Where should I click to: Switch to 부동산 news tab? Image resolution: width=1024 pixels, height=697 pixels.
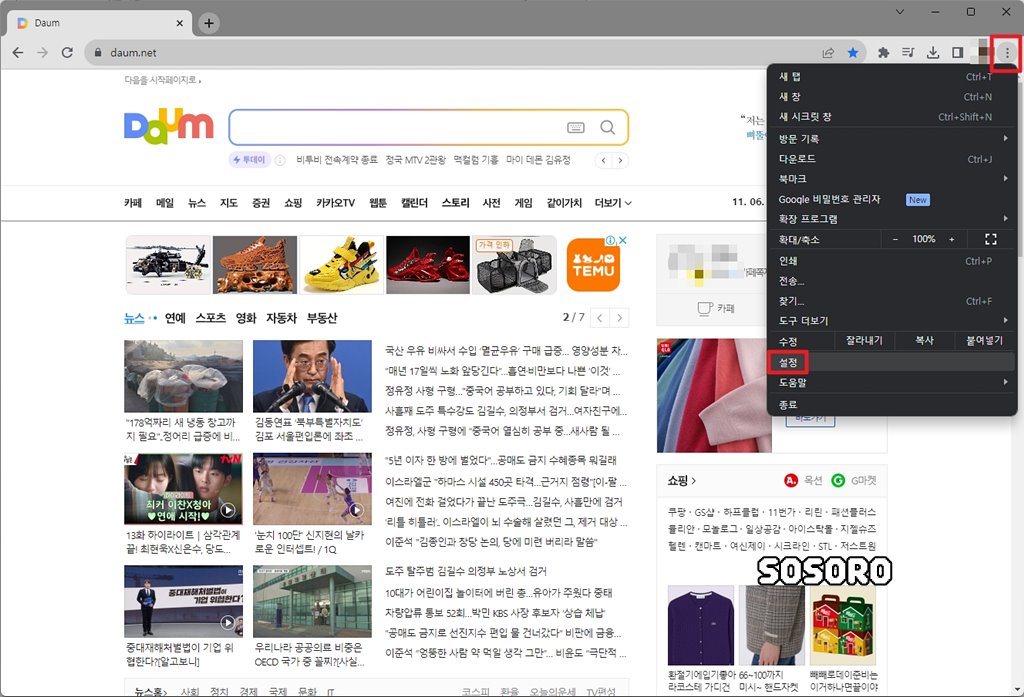click(322, 318)
